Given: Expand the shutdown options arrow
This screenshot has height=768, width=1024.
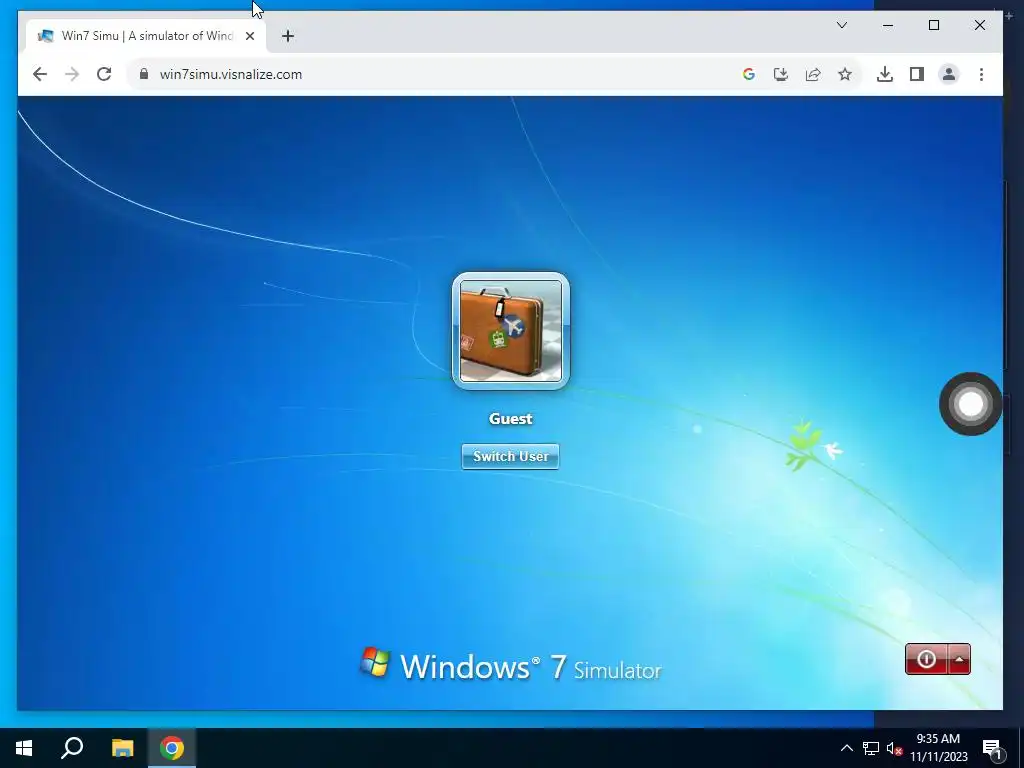Looking at the screenshot, I should 959,659.
